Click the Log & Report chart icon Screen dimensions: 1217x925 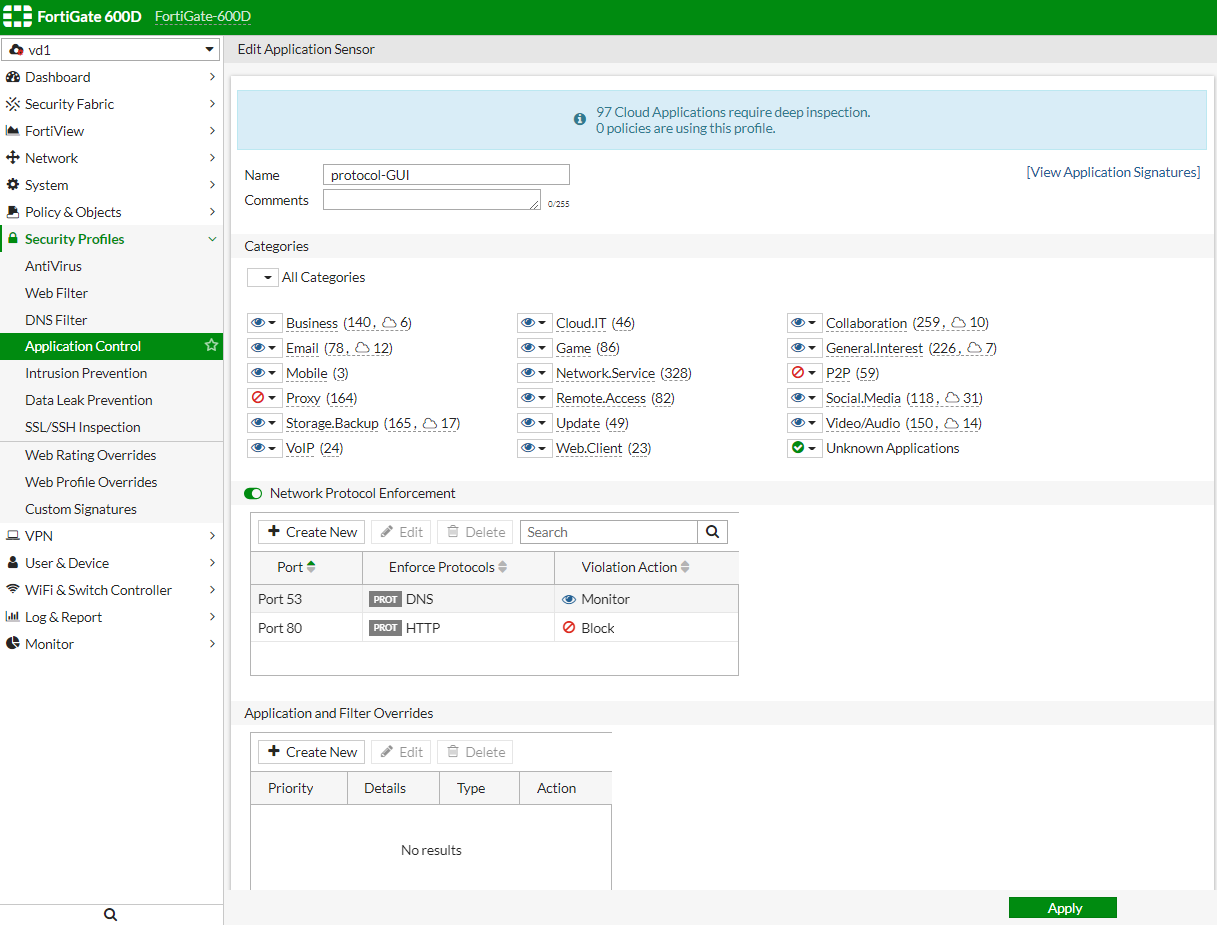tap(13, 617)
